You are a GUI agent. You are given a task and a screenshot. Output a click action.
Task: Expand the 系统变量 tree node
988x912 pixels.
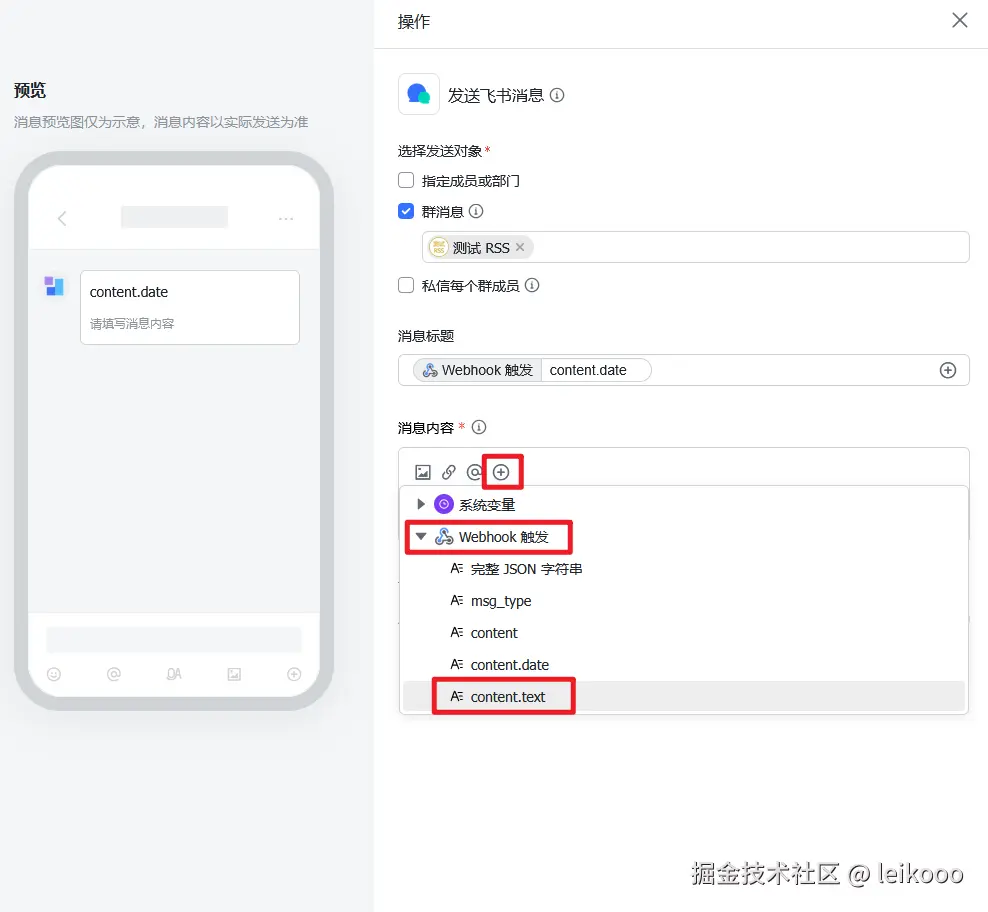421,504
